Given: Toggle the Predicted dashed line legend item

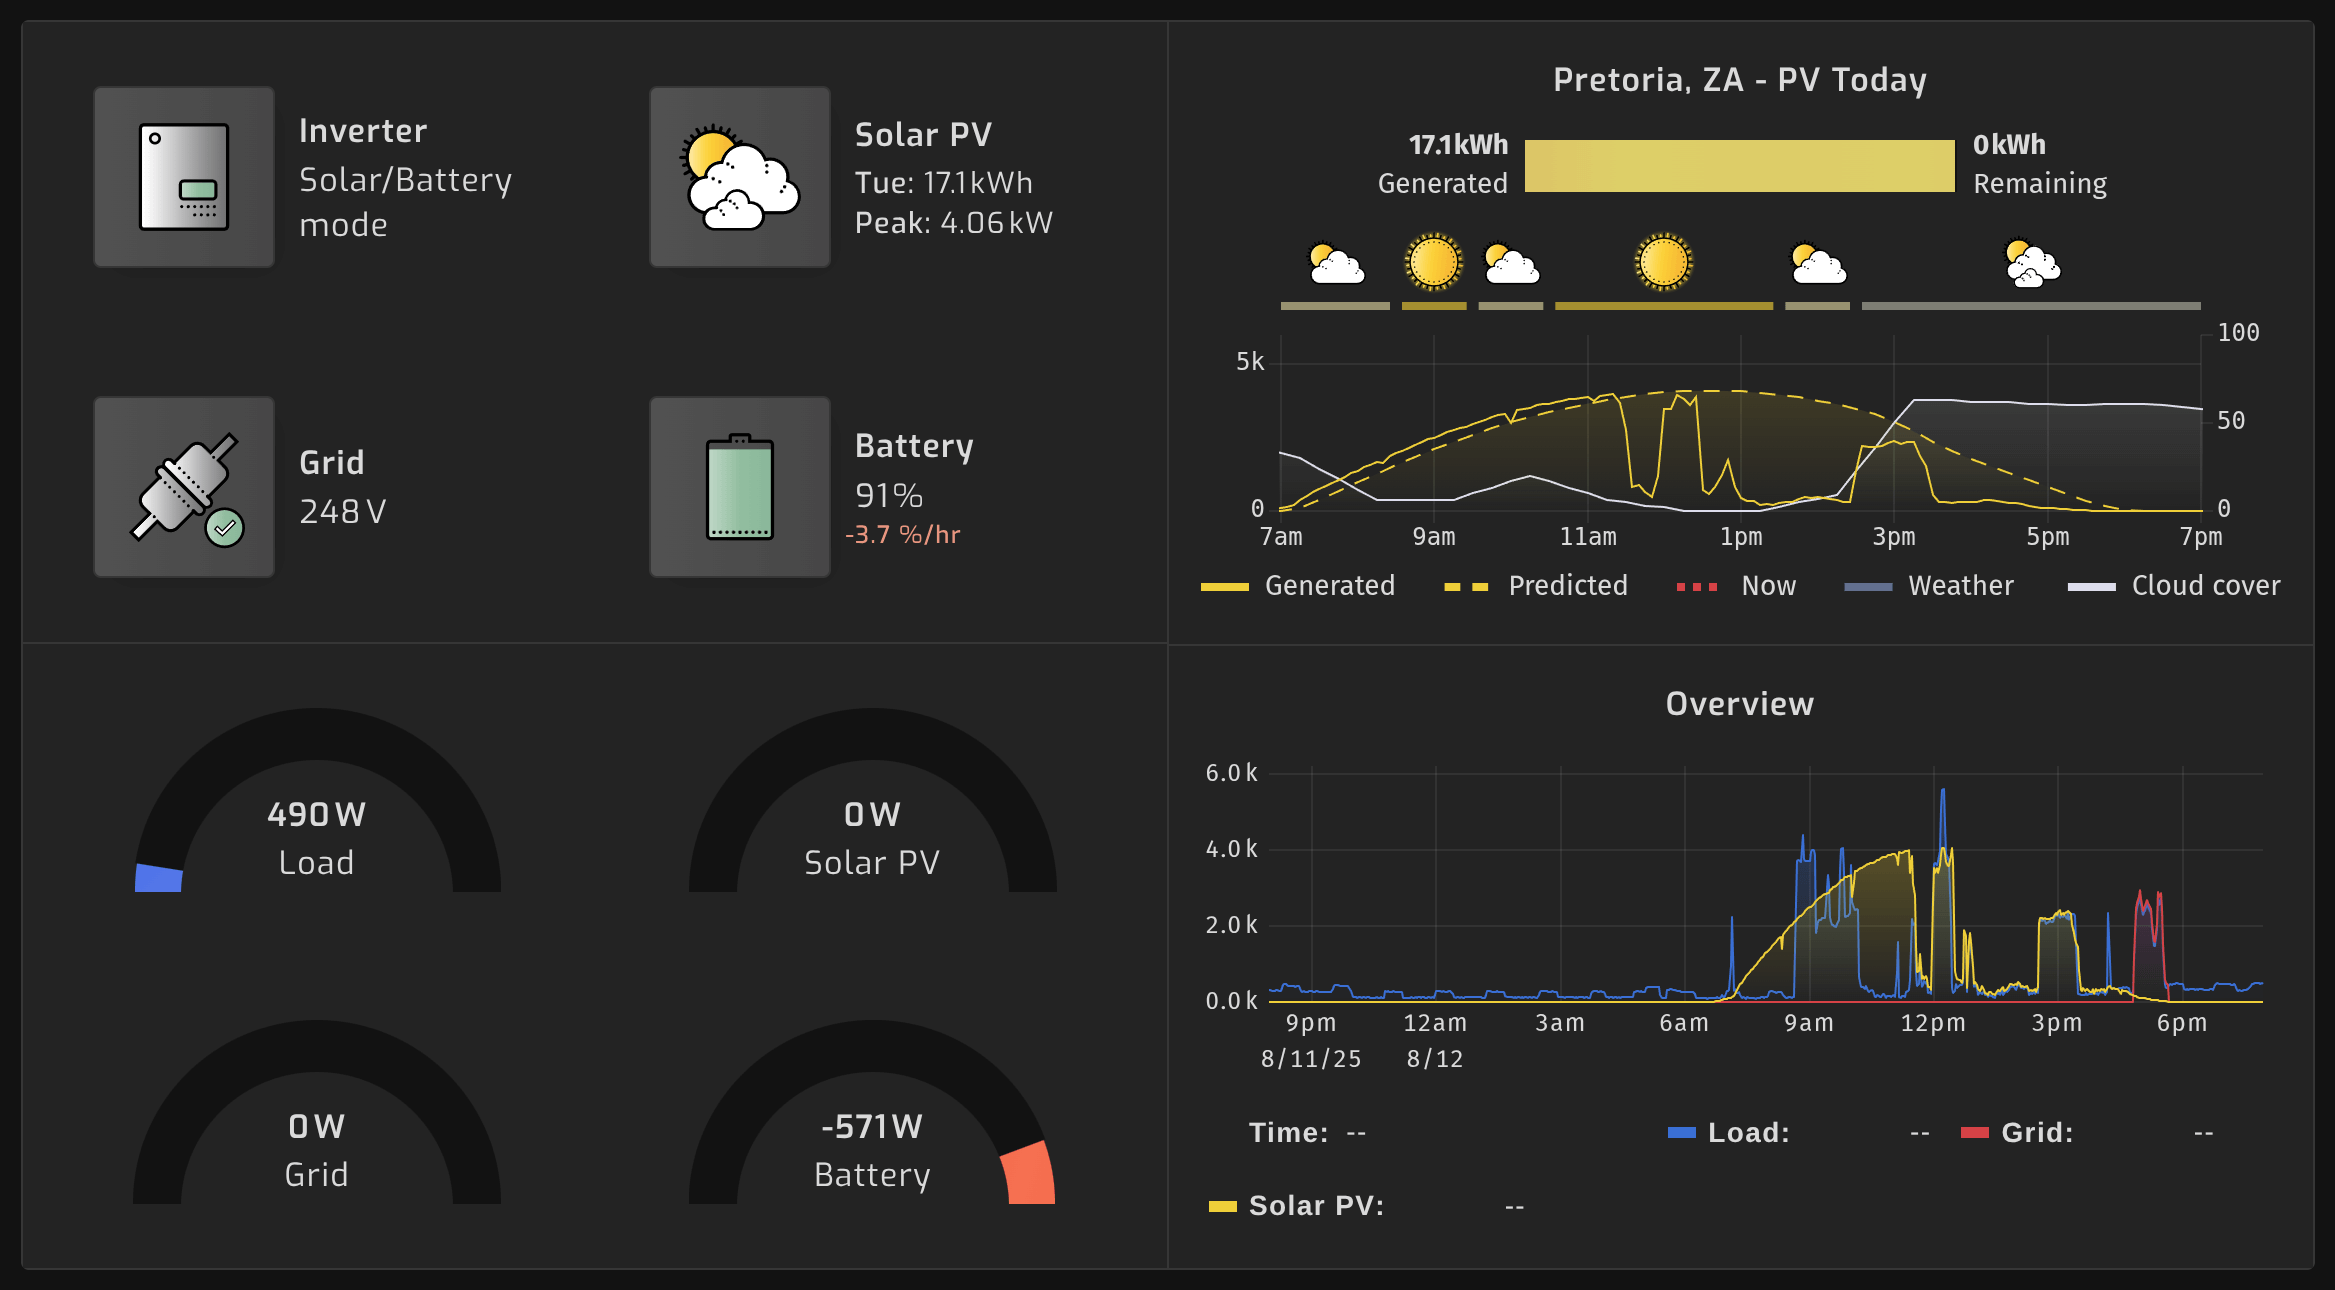Looking at the screenshot, I should [x=1541, y=586].
